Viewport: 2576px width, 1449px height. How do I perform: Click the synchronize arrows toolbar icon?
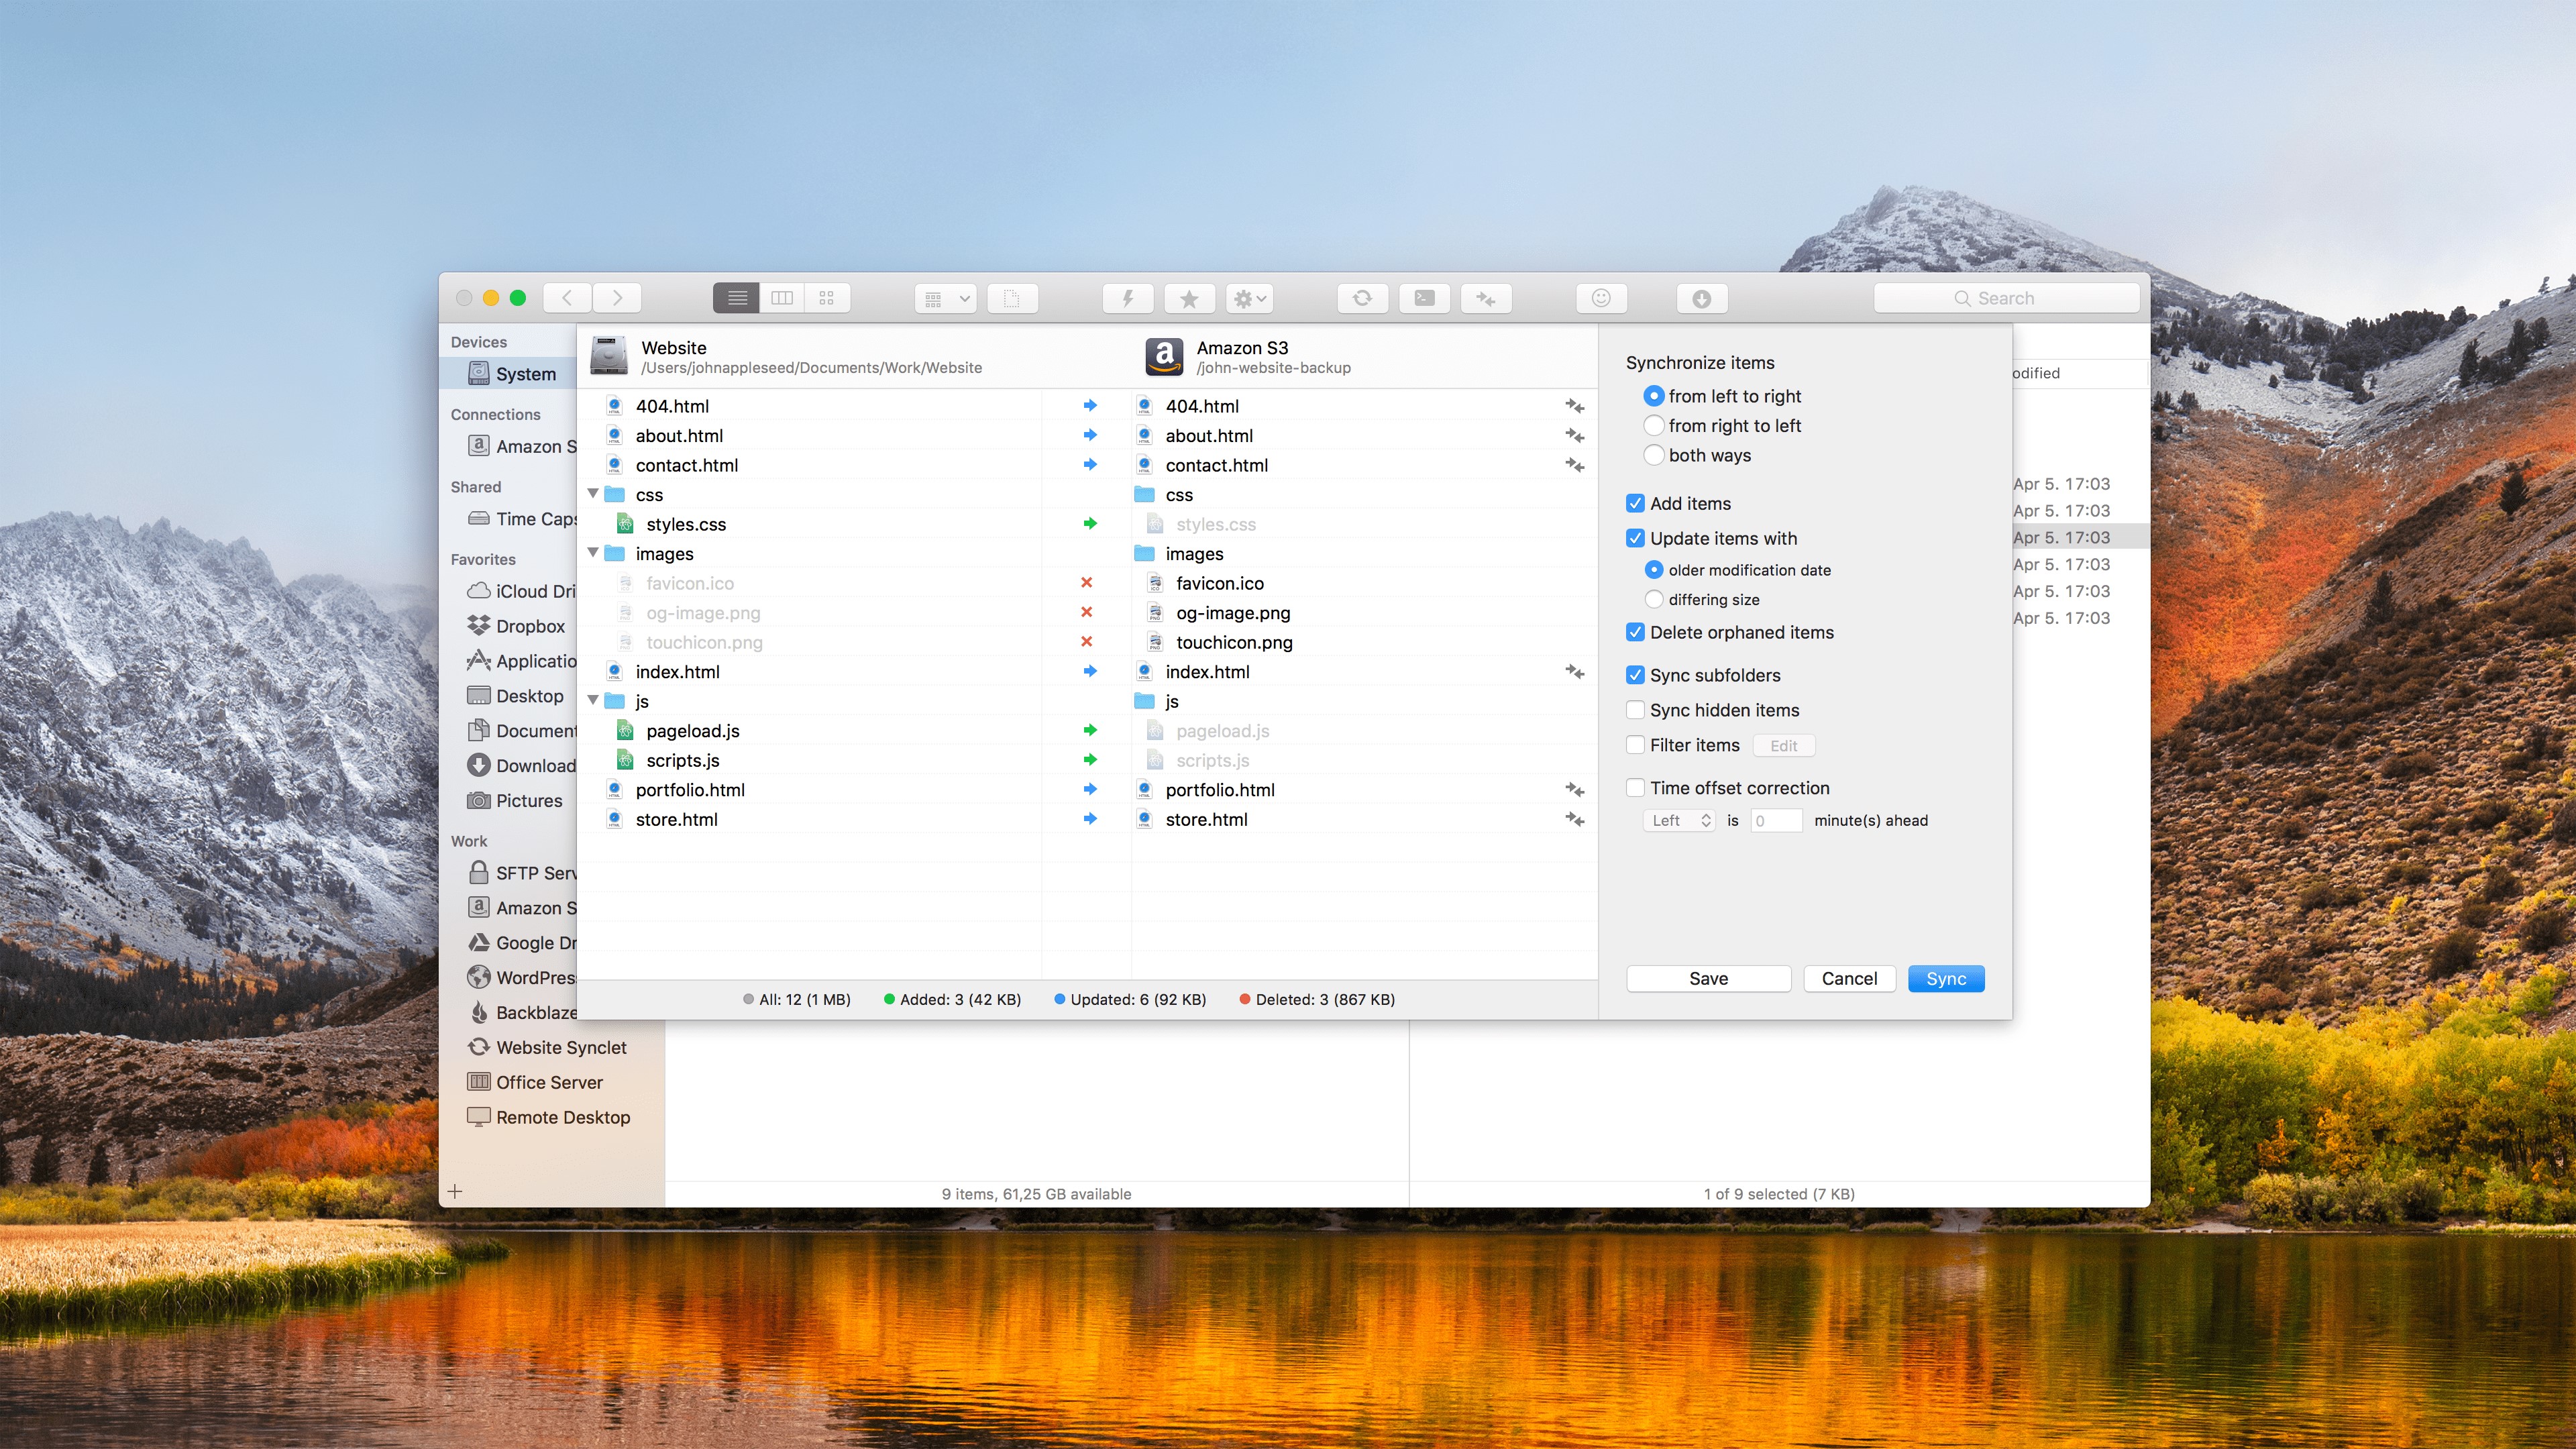[x=1486, y=298]
